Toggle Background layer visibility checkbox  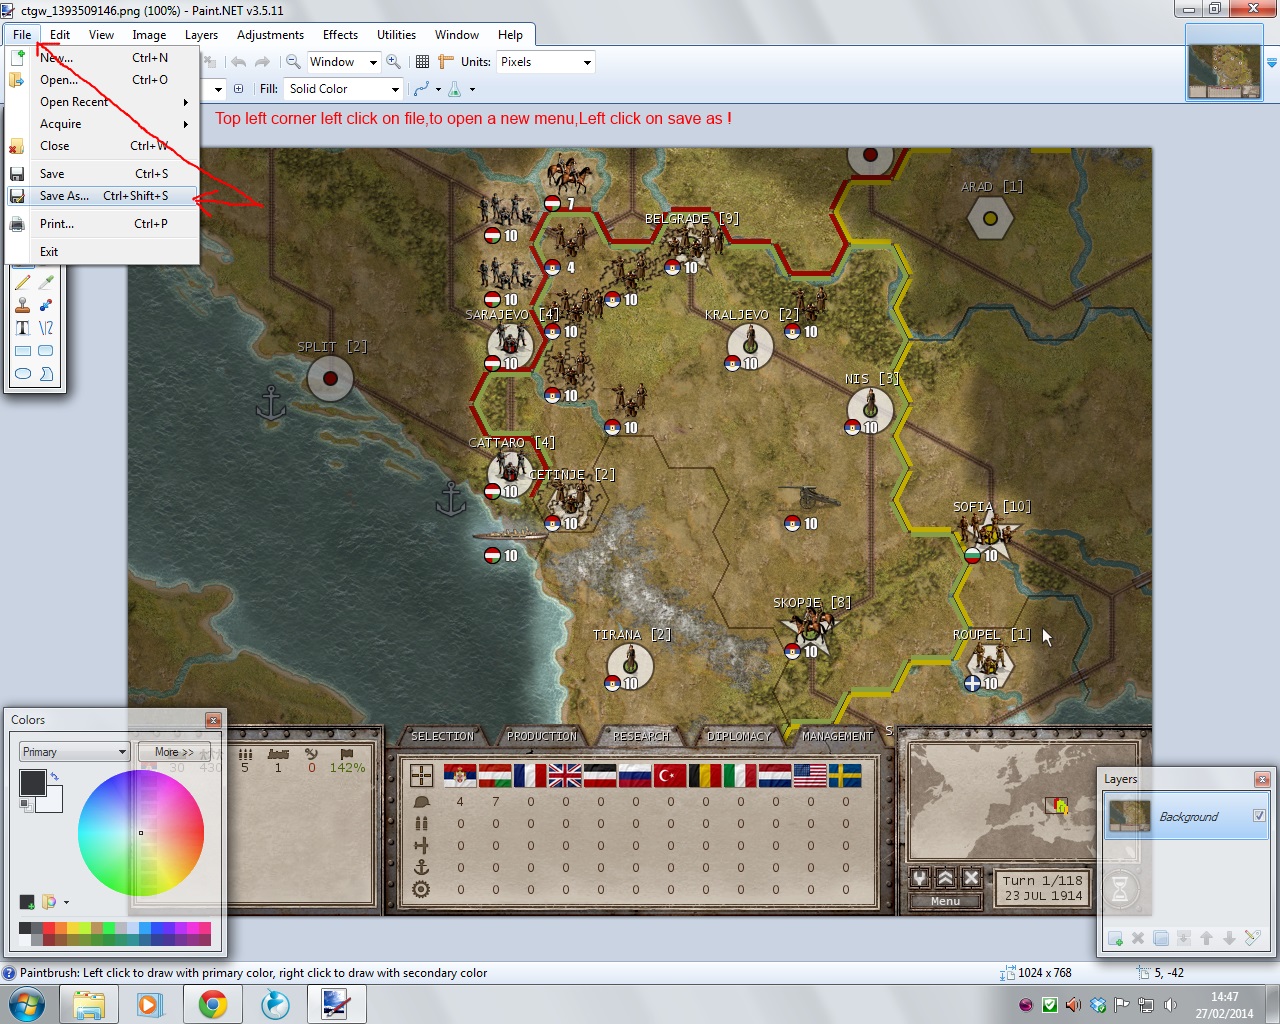tap(1259, 816)
